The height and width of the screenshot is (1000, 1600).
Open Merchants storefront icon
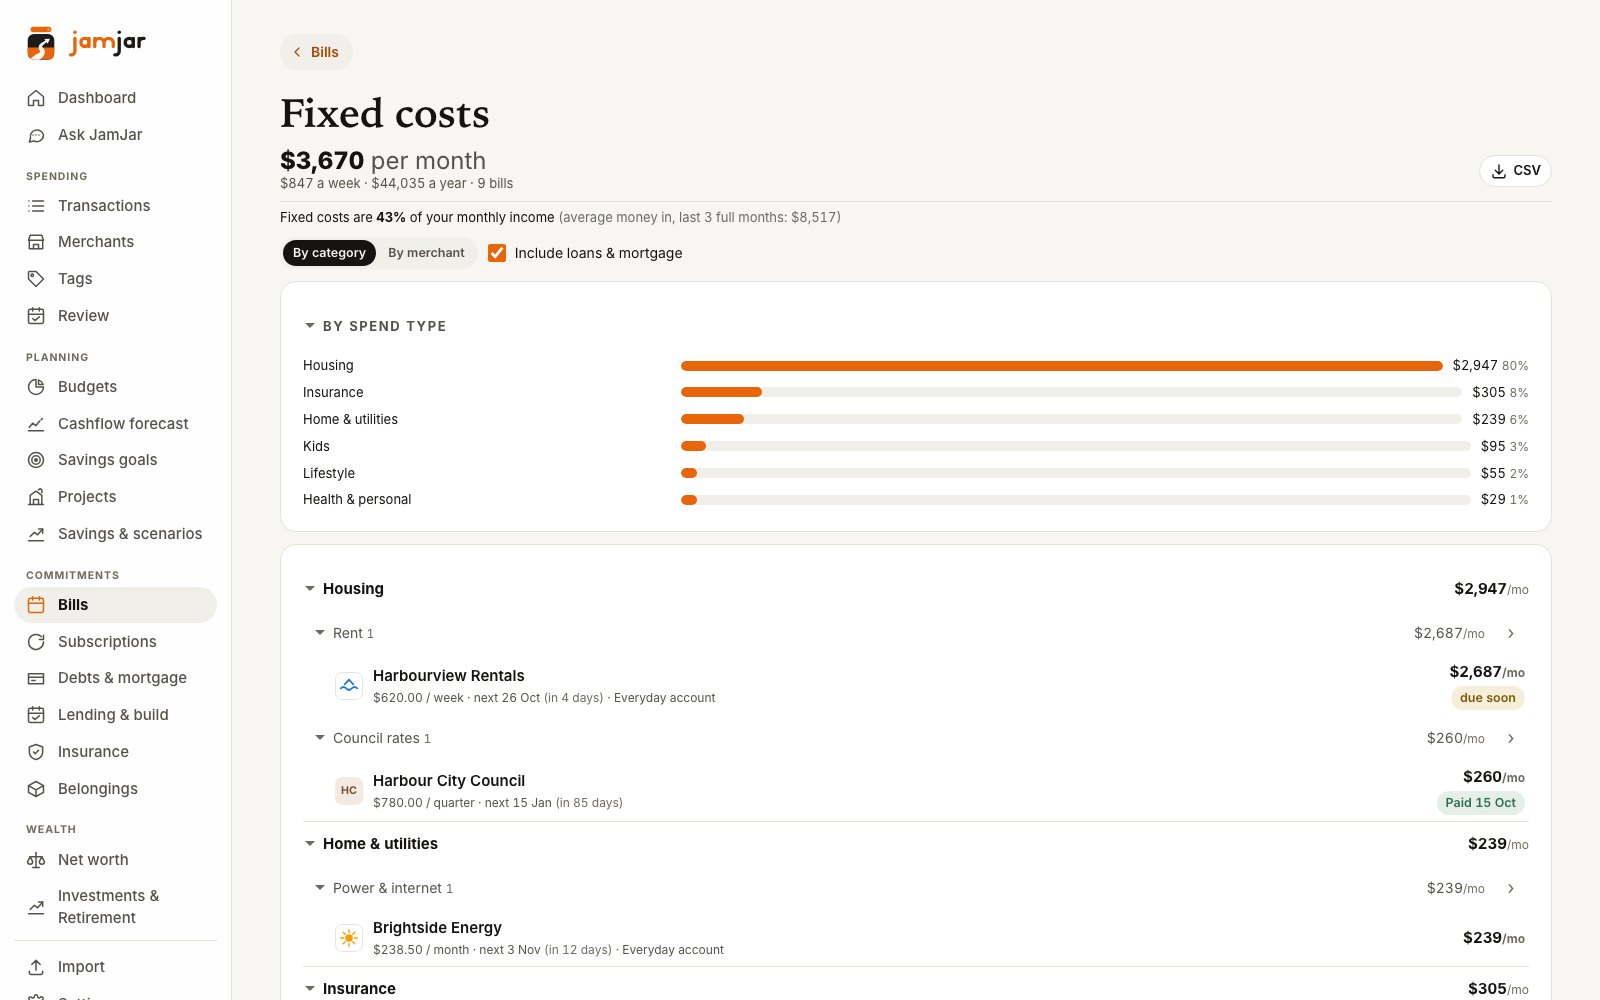pyautogui.click(x=36, y=242)
